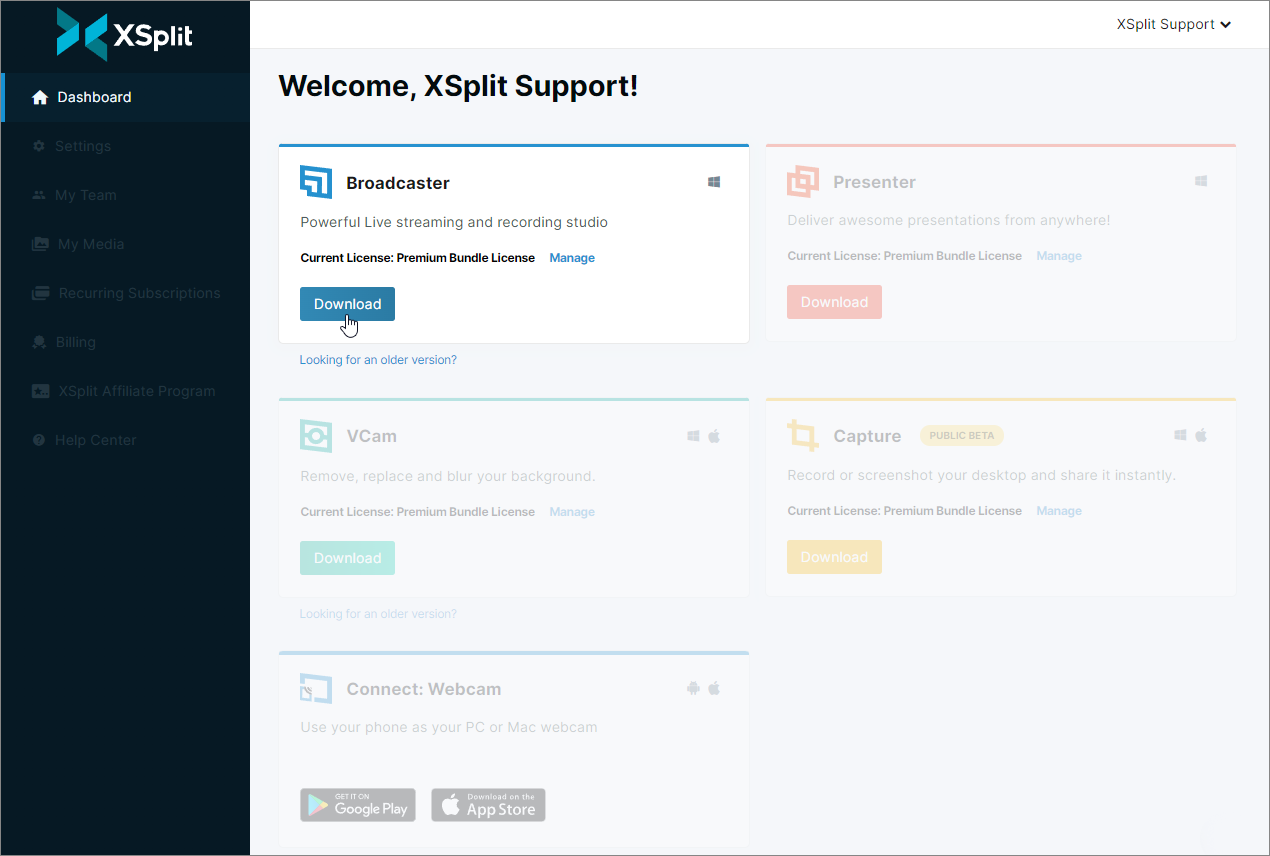Click the Broadcaster product icon
Image resolution: width=1270 pixels, height=856 pixels.
pos(316,182)
